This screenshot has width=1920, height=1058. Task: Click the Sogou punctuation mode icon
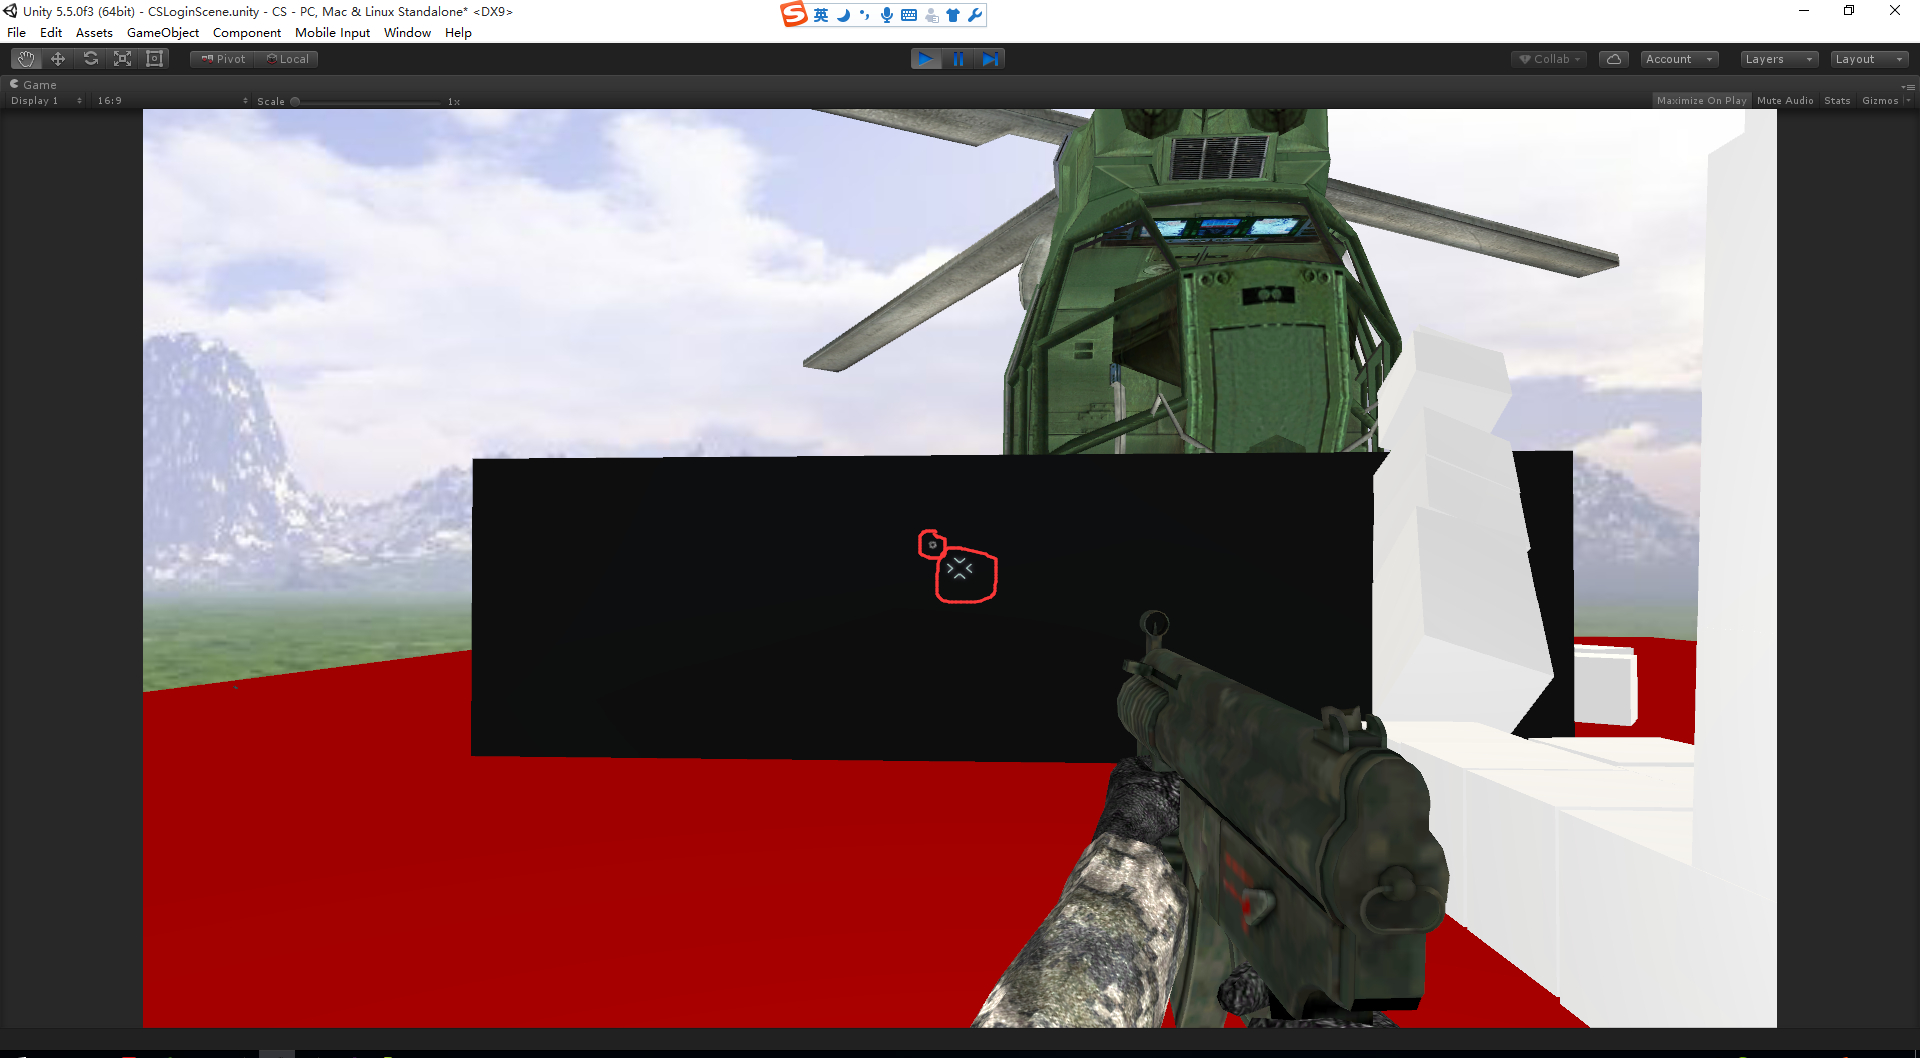pyautogui.click(x=865, y=15)
